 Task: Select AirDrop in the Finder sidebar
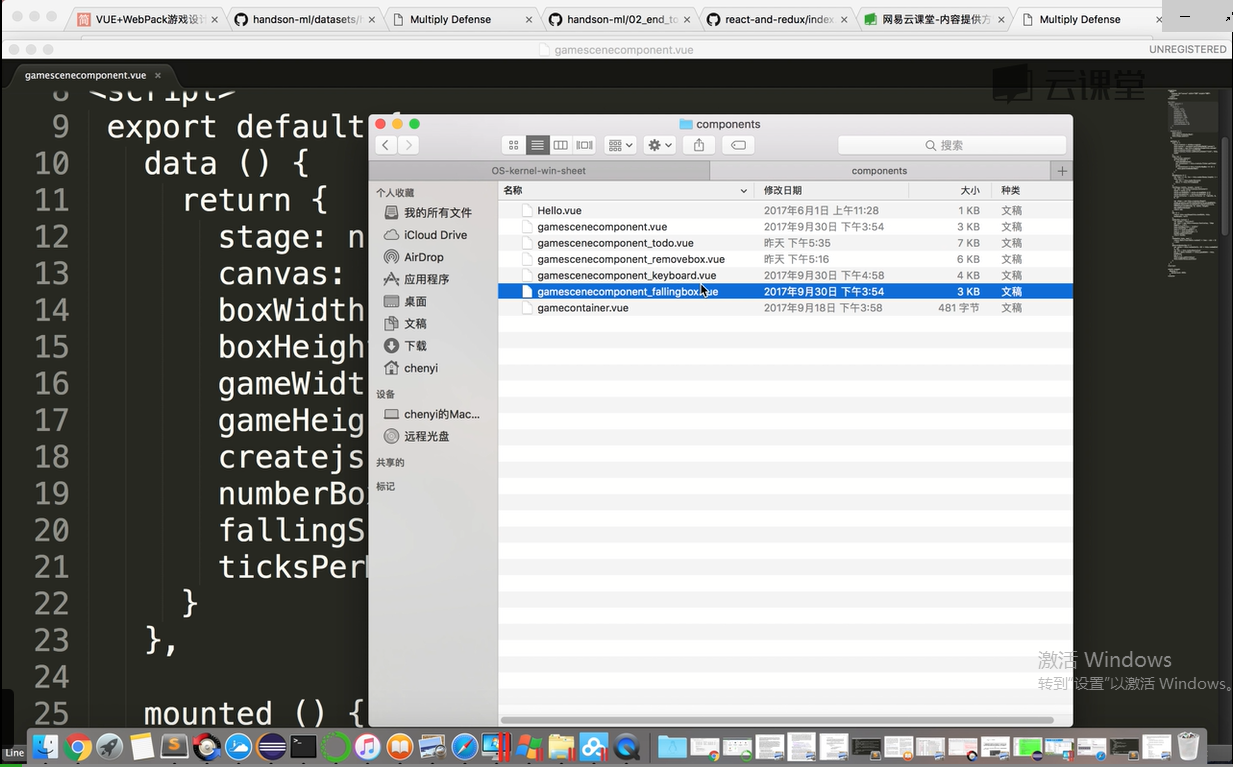point(423,257)
